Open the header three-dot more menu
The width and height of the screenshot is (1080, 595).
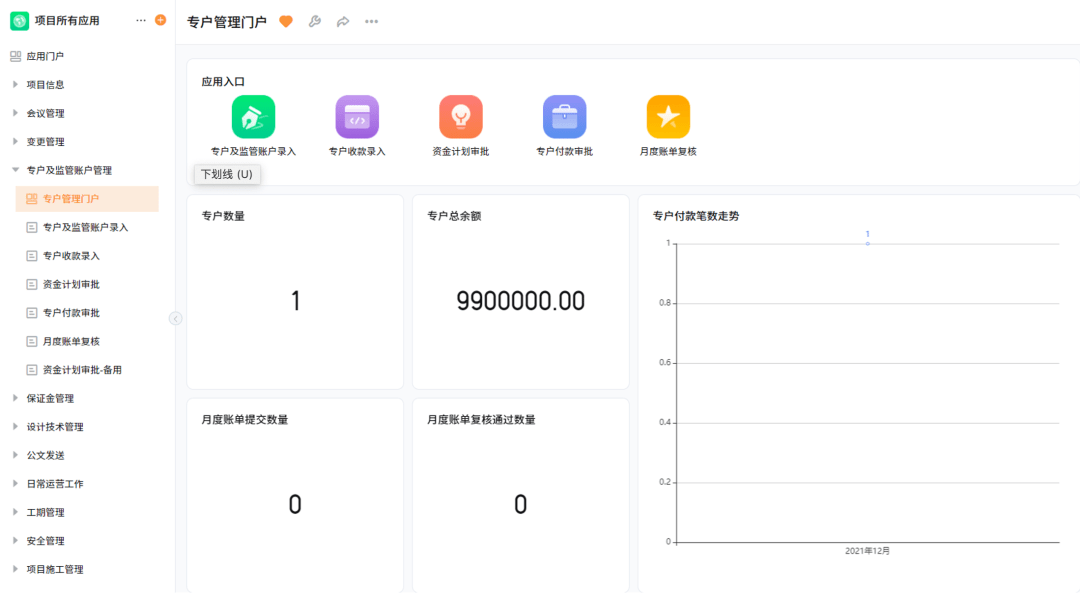tap(372, 22)
